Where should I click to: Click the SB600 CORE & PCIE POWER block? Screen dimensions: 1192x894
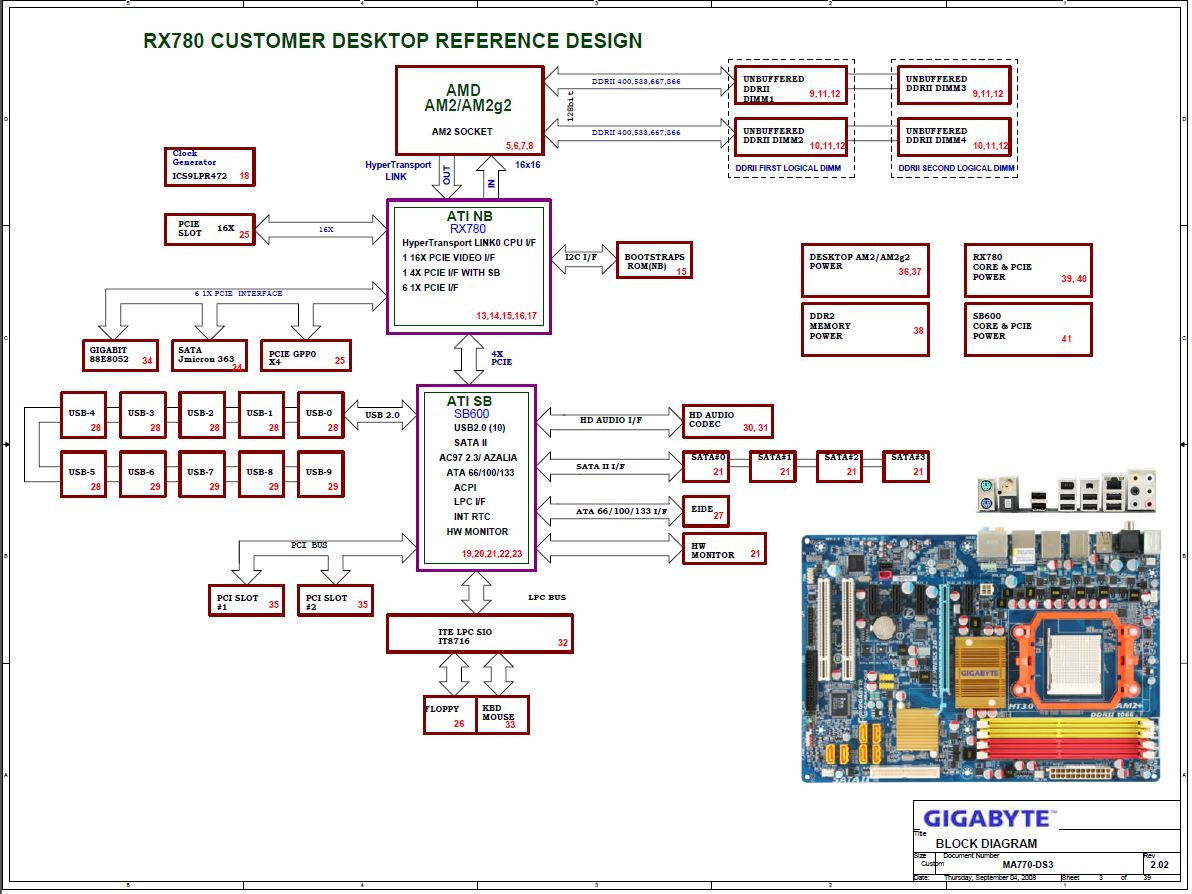1028,329
